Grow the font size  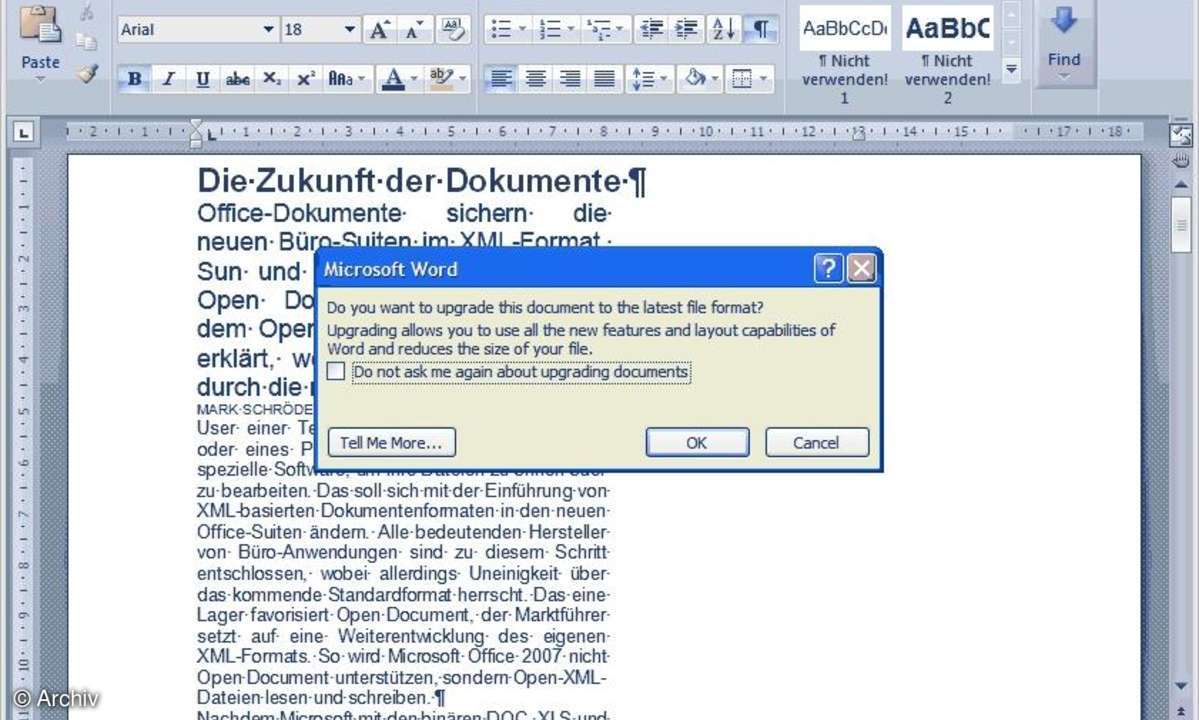[x=379, y=30]
